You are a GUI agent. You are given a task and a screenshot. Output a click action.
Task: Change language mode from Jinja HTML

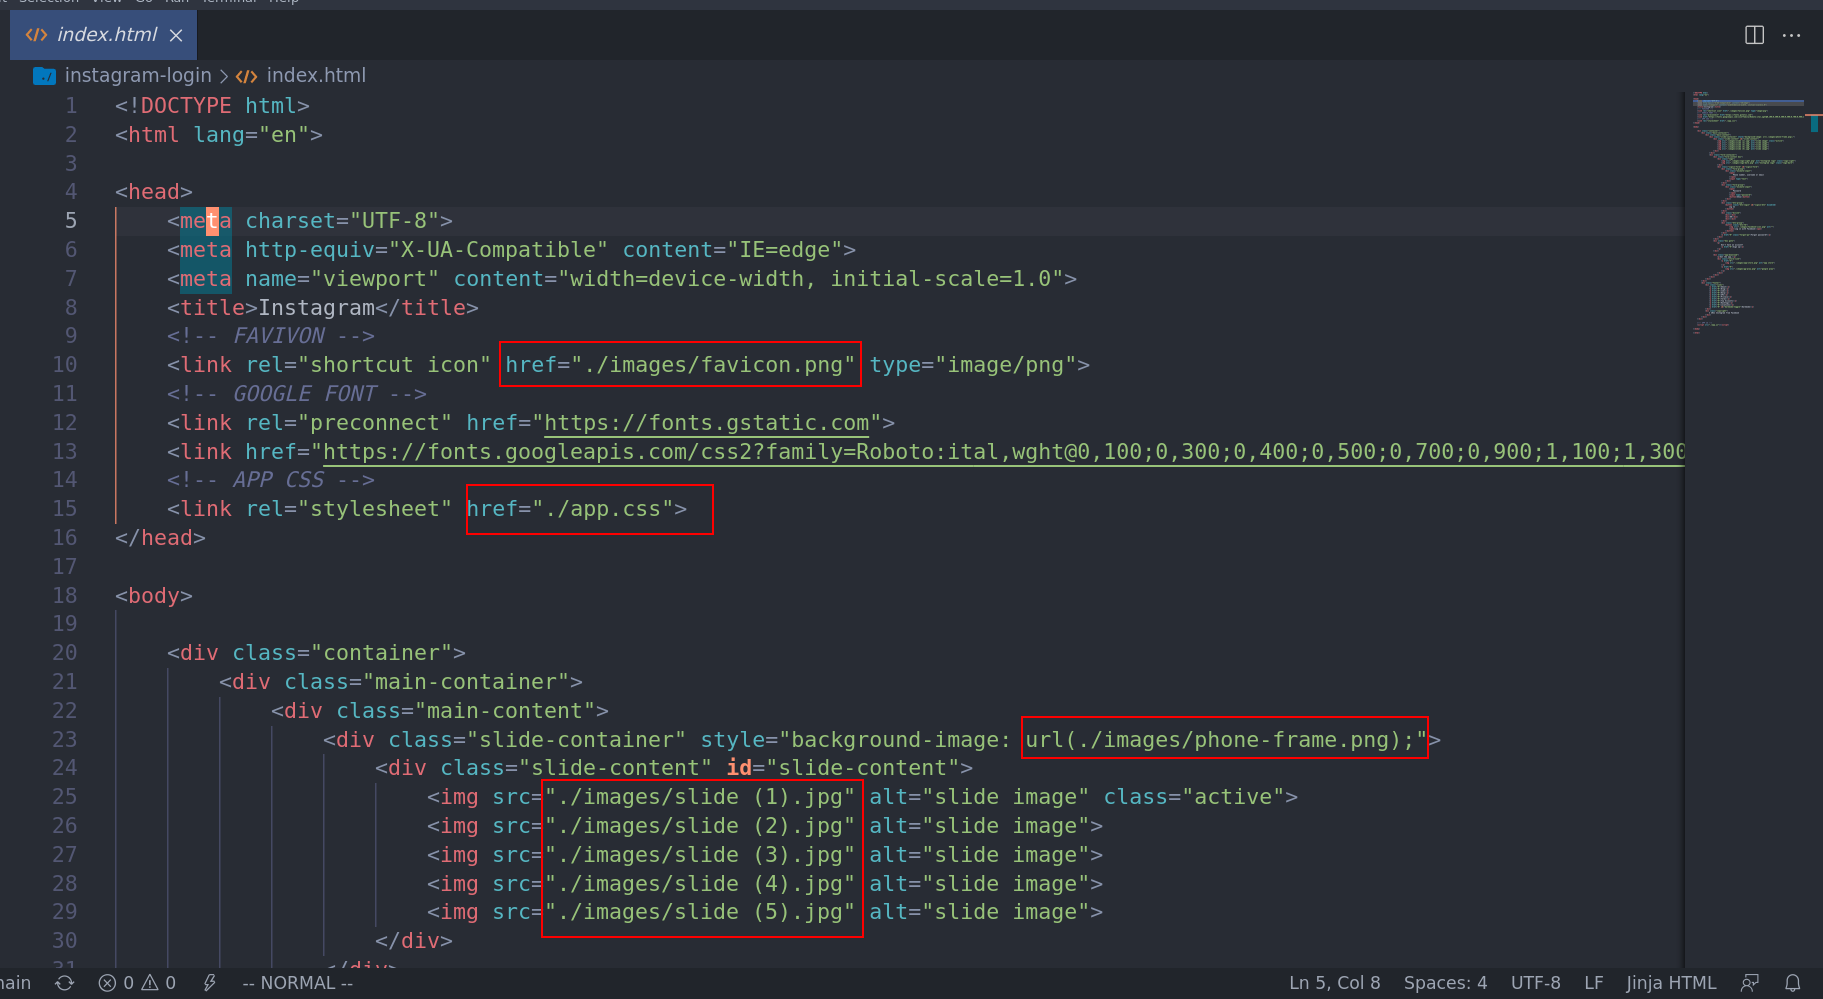[x=1671, y=983]
